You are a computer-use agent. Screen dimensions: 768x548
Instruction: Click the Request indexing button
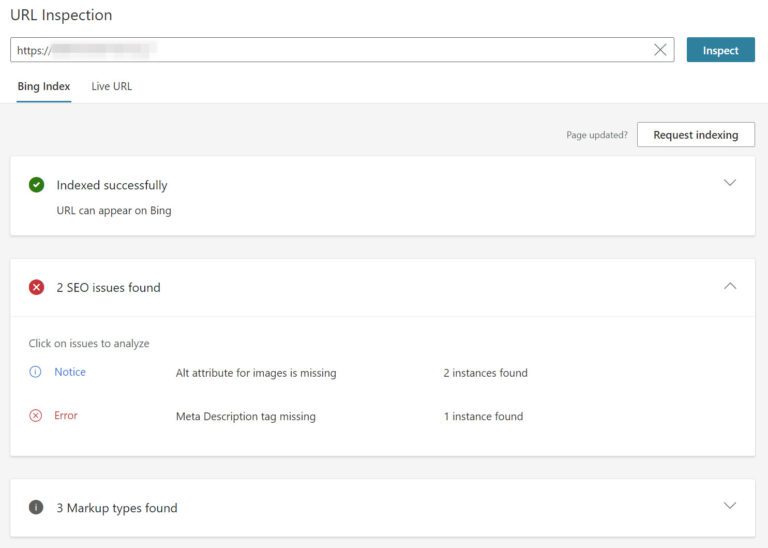pyautogui.click(x=695, y=135)
